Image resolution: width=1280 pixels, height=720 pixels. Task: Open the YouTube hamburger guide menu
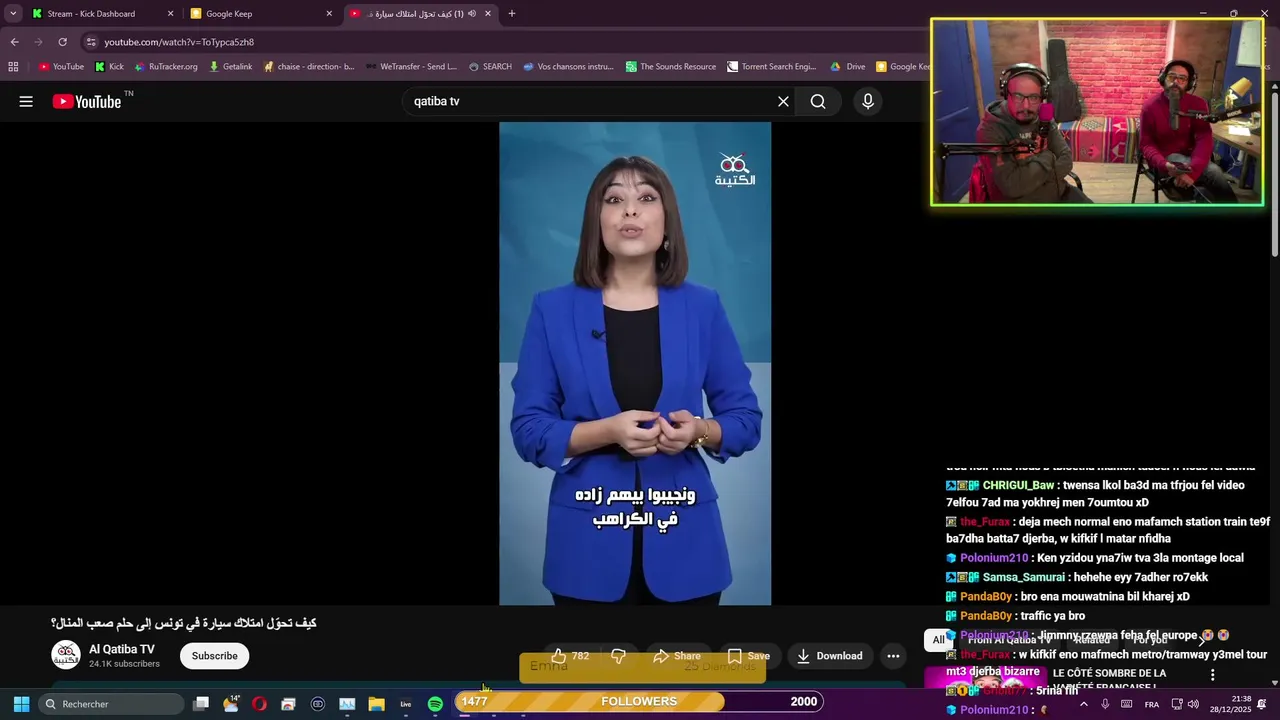click(x=26, y=101)
